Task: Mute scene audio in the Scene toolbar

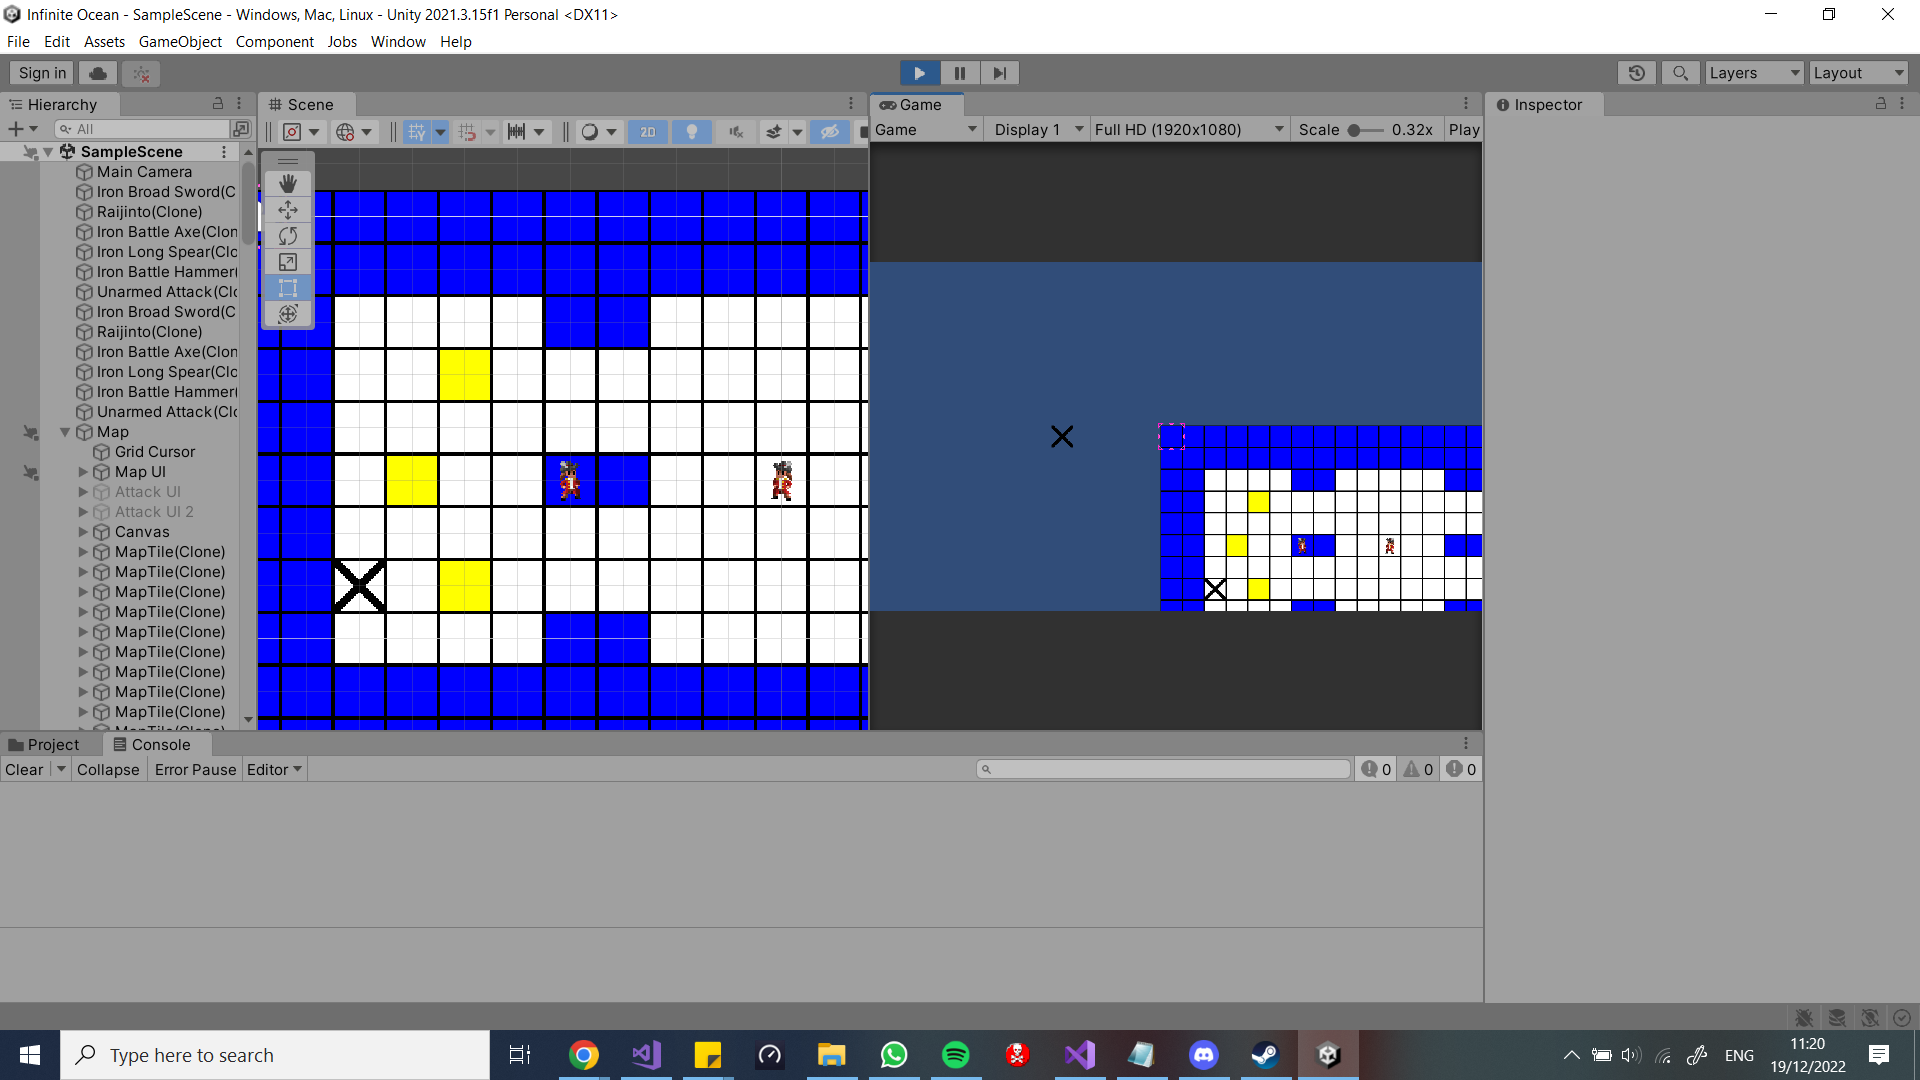Action: click(736, 131)
